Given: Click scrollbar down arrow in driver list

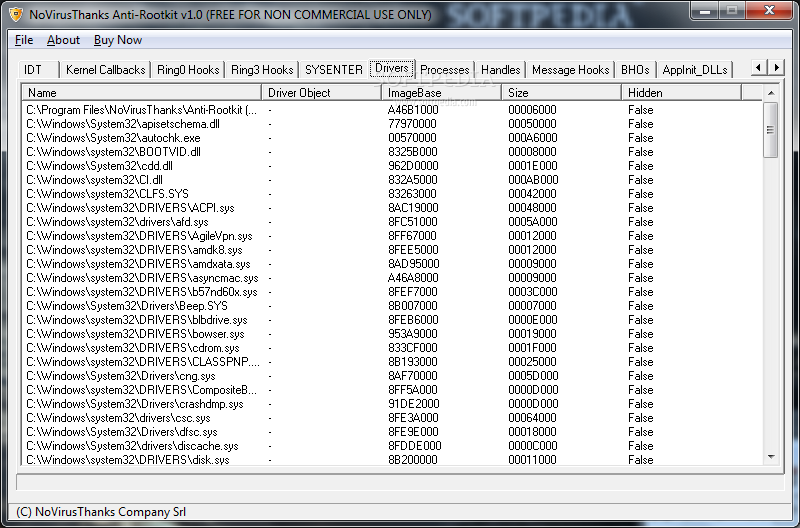Looking at the screenshot, I should (771, 457).
